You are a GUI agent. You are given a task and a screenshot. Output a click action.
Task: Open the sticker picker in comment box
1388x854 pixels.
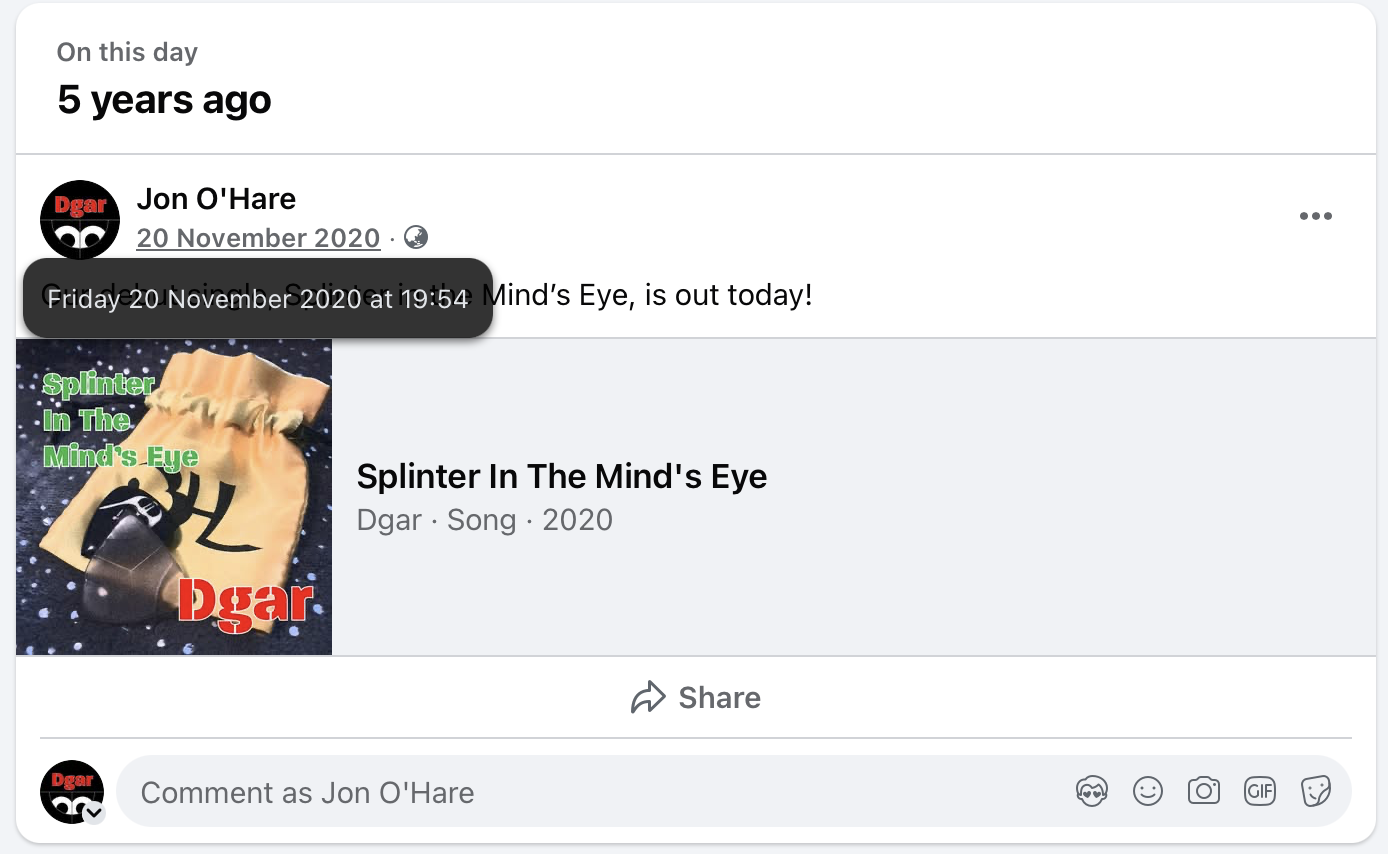(x=1315, y=792)
